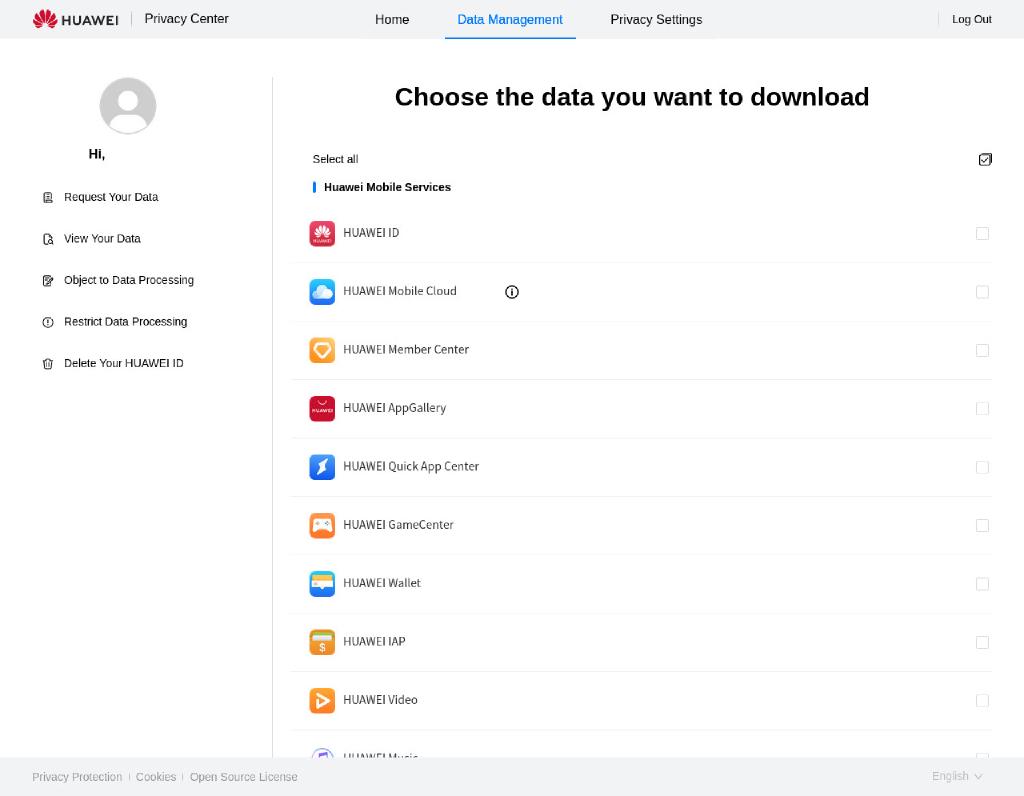Click the HUAWEI Mobile Cloud icon
The image size is (1024, 796).
tap(322, 291)
